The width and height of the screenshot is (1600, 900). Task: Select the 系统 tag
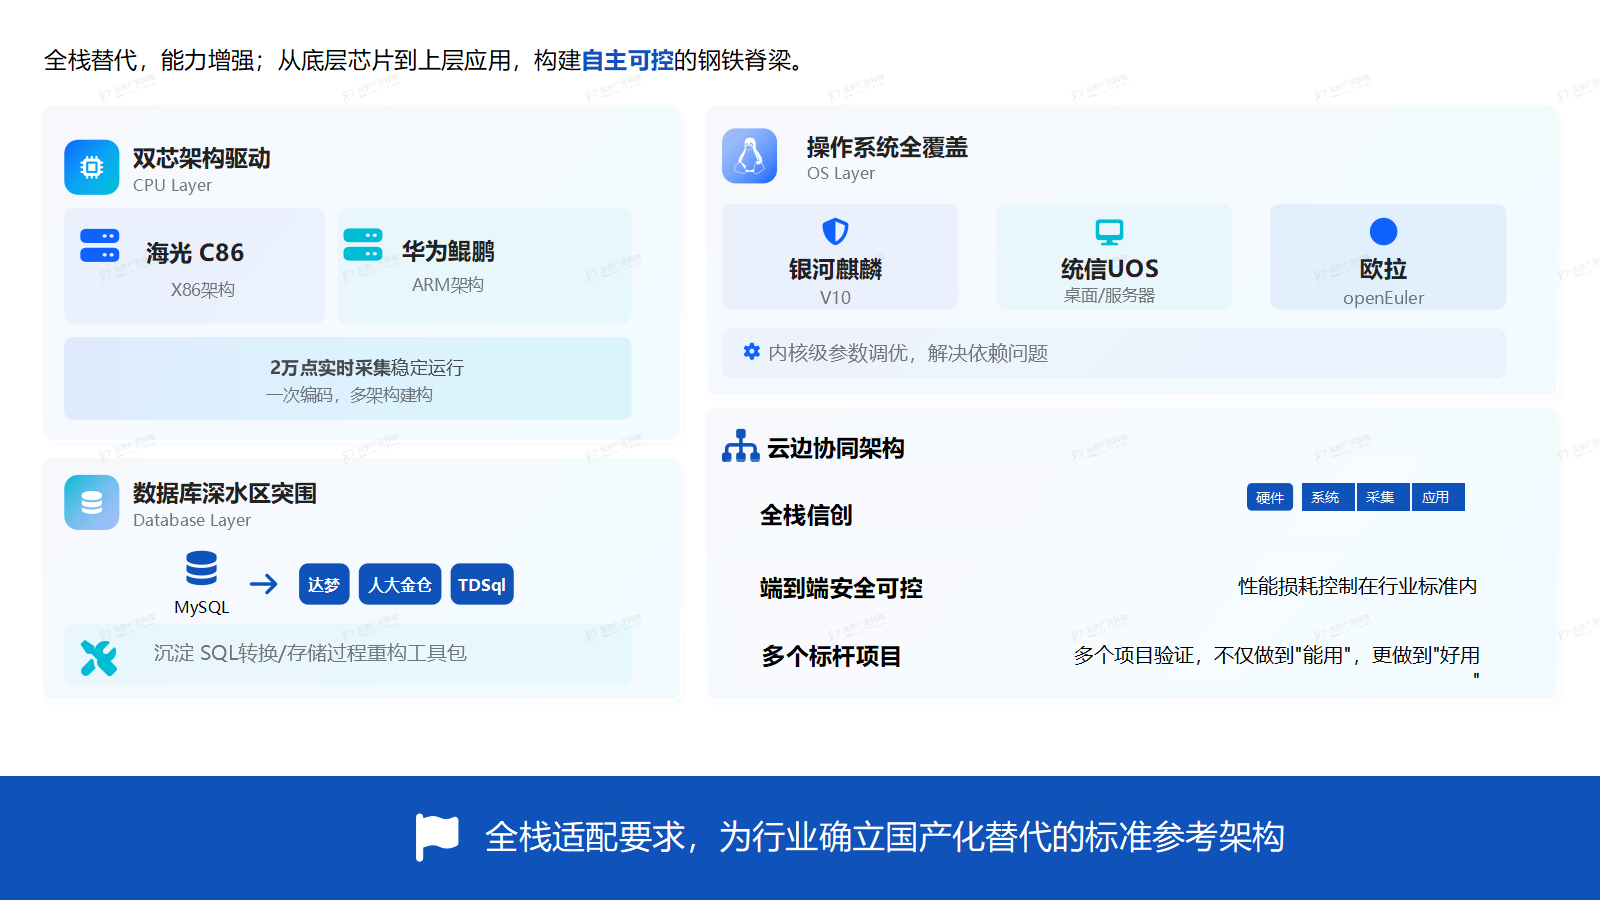(x=1327, y=497)
